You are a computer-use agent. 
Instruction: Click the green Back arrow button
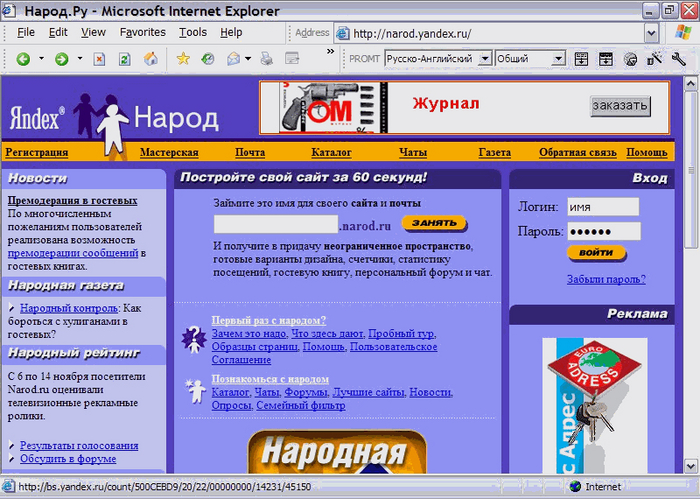tap(23, 59)
